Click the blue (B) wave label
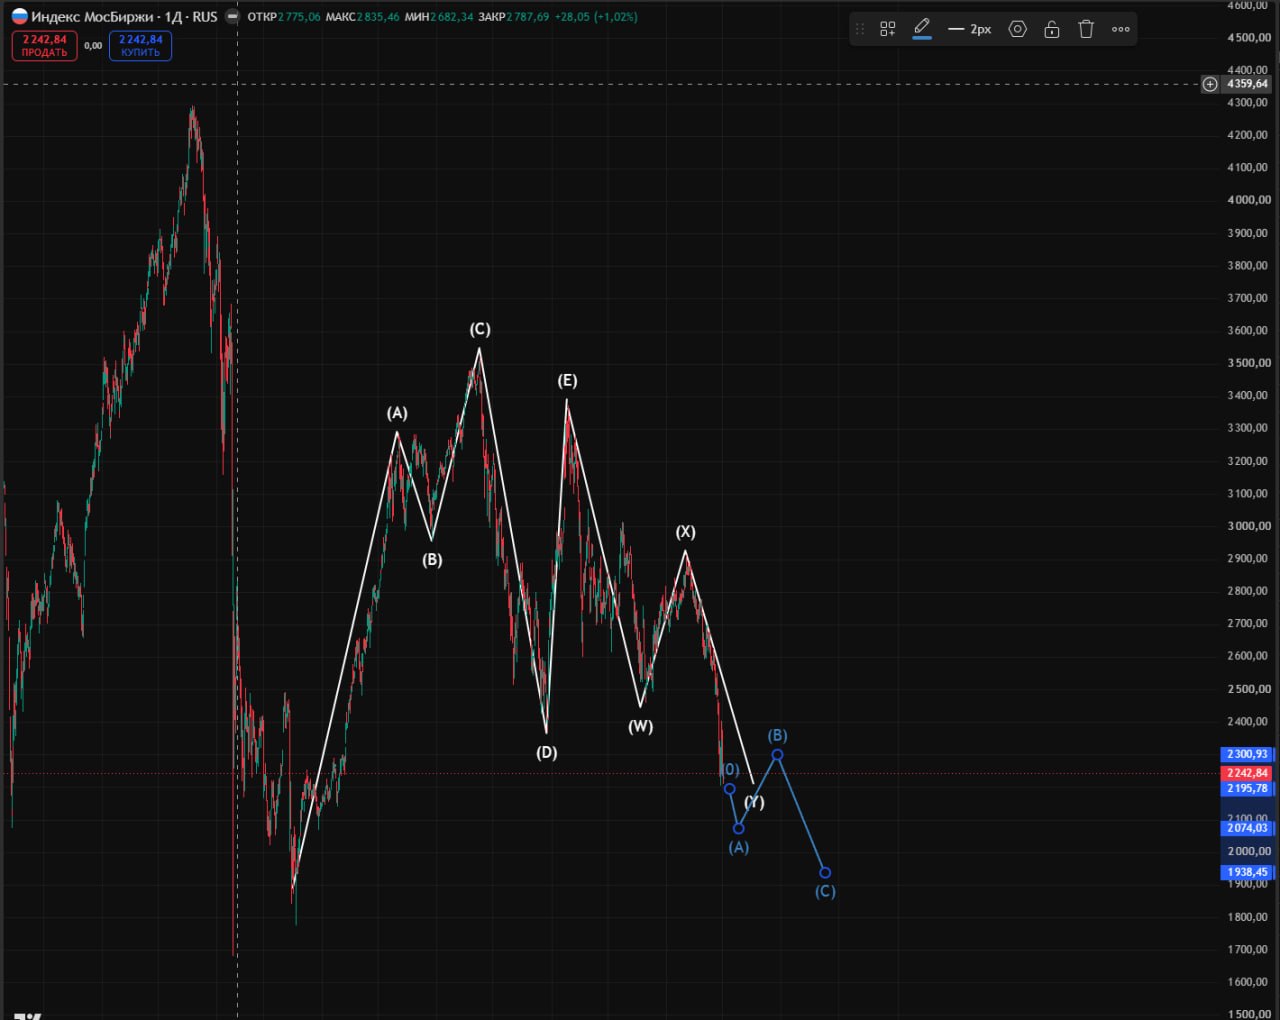The height and width of the screenshot is (1020, 1280). click(777, 736)
